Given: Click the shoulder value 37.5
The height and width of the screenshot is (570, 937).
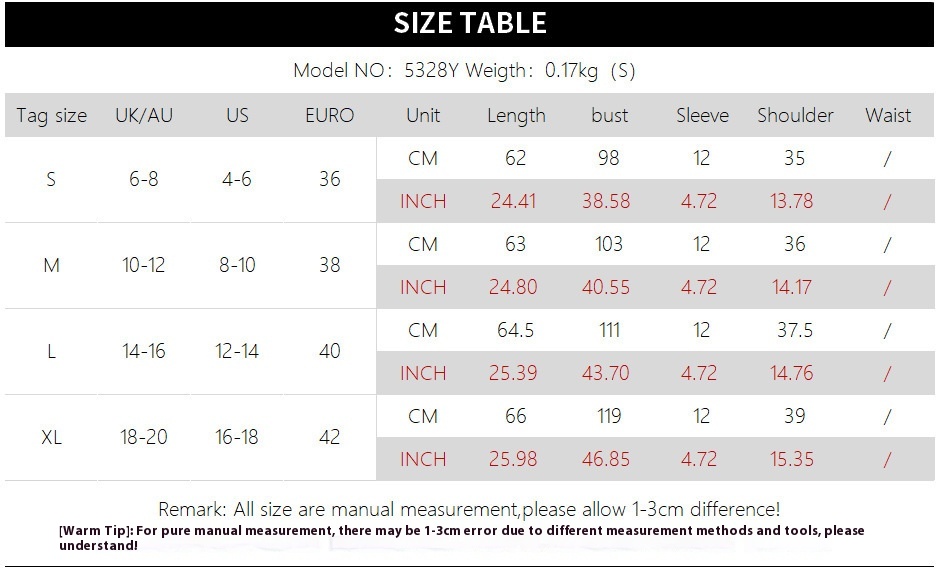Looking at the screenshot, I should point(795,330).
